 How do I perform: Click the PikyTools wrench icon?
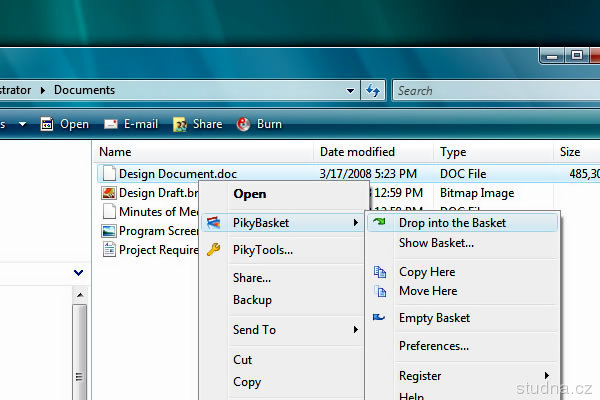pos(213,250)
